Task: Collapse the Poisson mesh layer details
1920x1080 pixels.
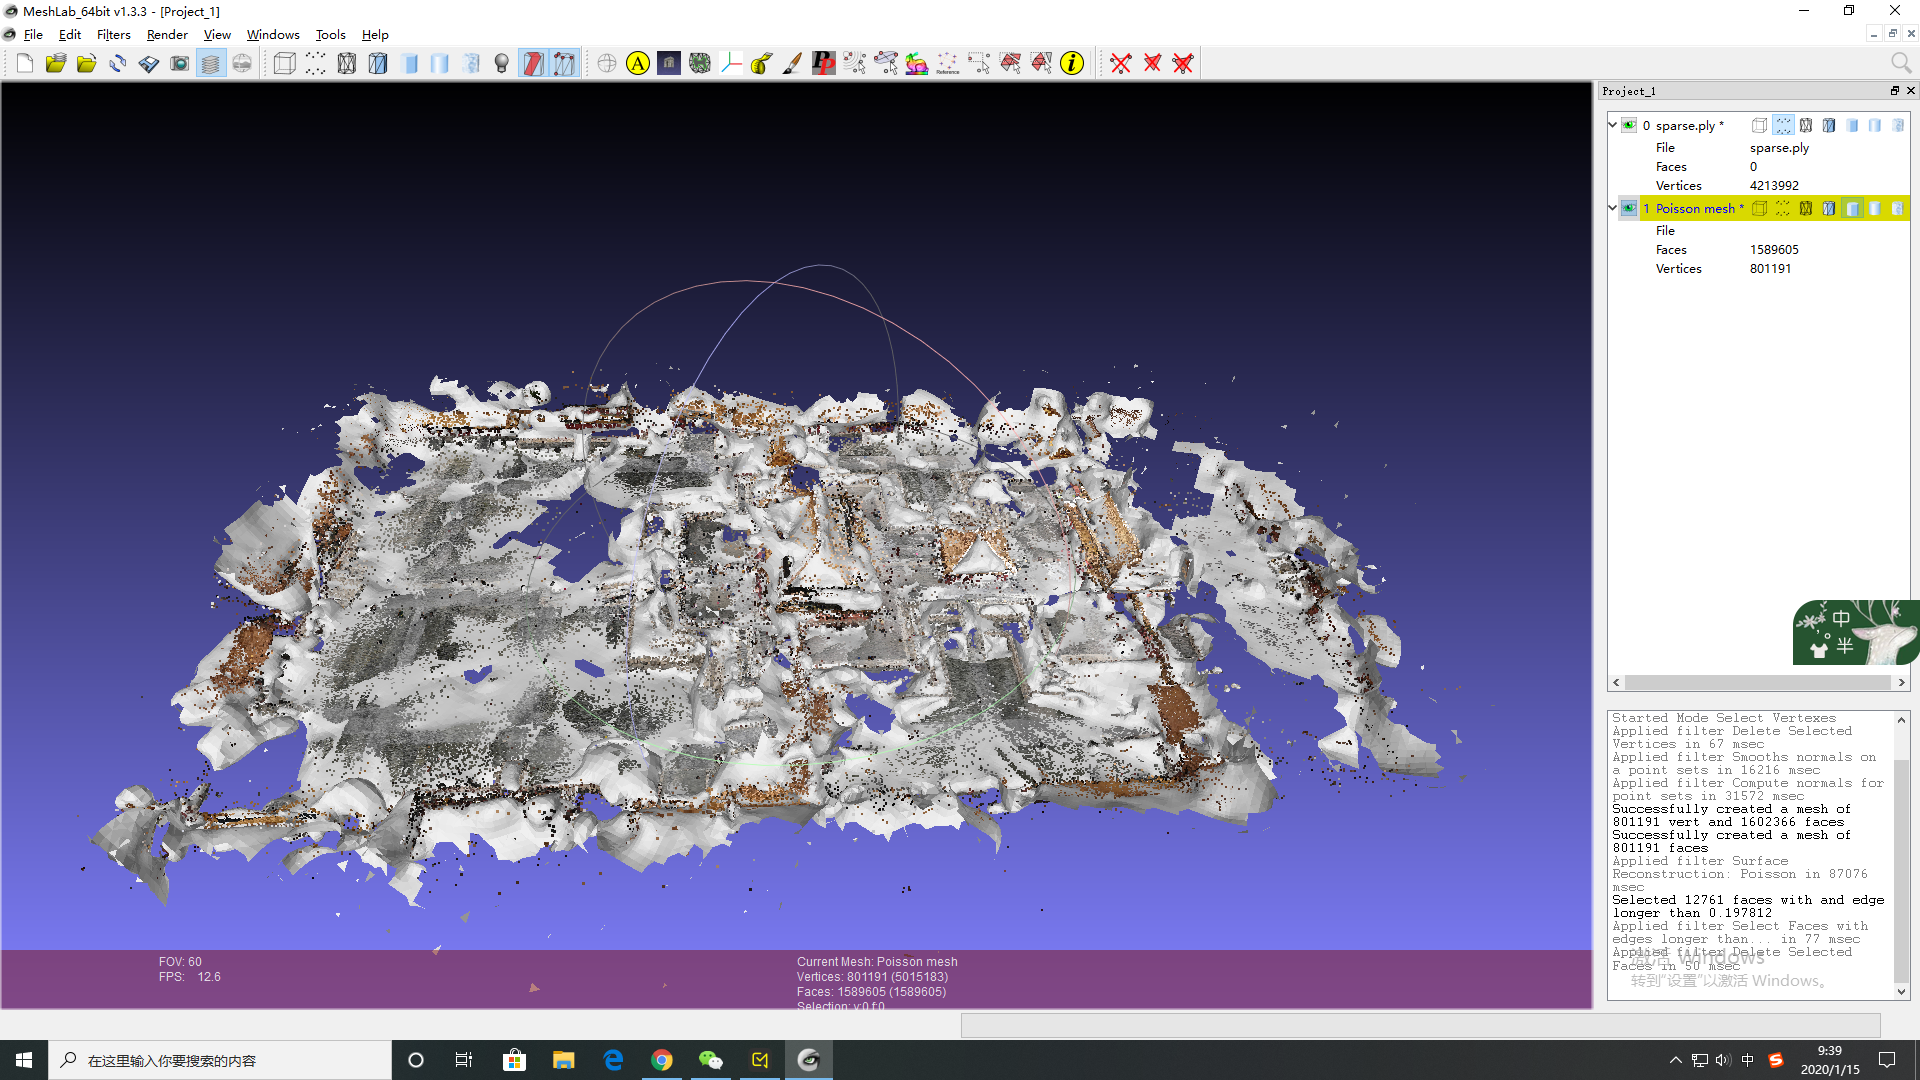Action: click(x=1612, y=208)
